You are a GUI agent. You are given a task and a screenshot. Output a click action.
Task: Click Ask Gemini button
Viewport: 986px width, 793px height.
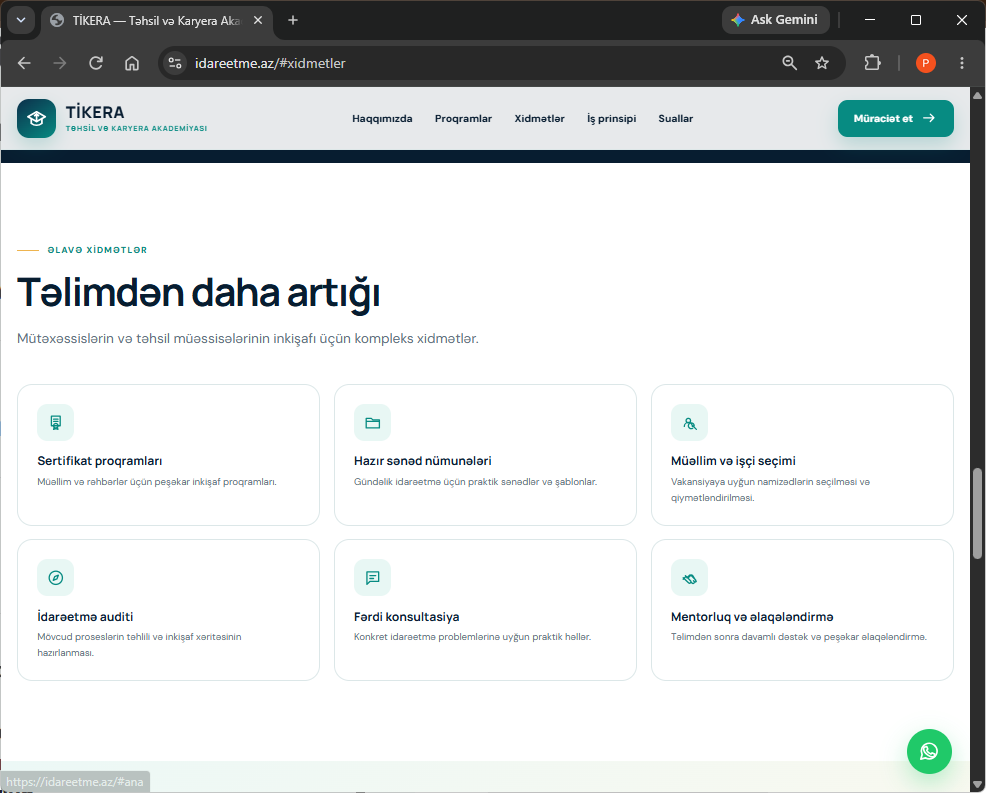click(x=775, y=20)
